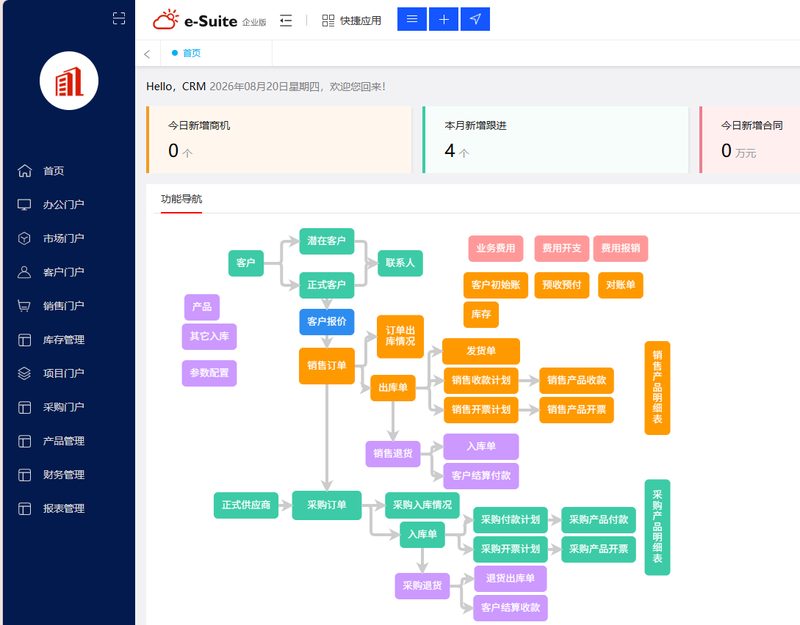The image size is (800, 625).
Task: Click the 今日新增合同 stat card
Action: (749, 139)
